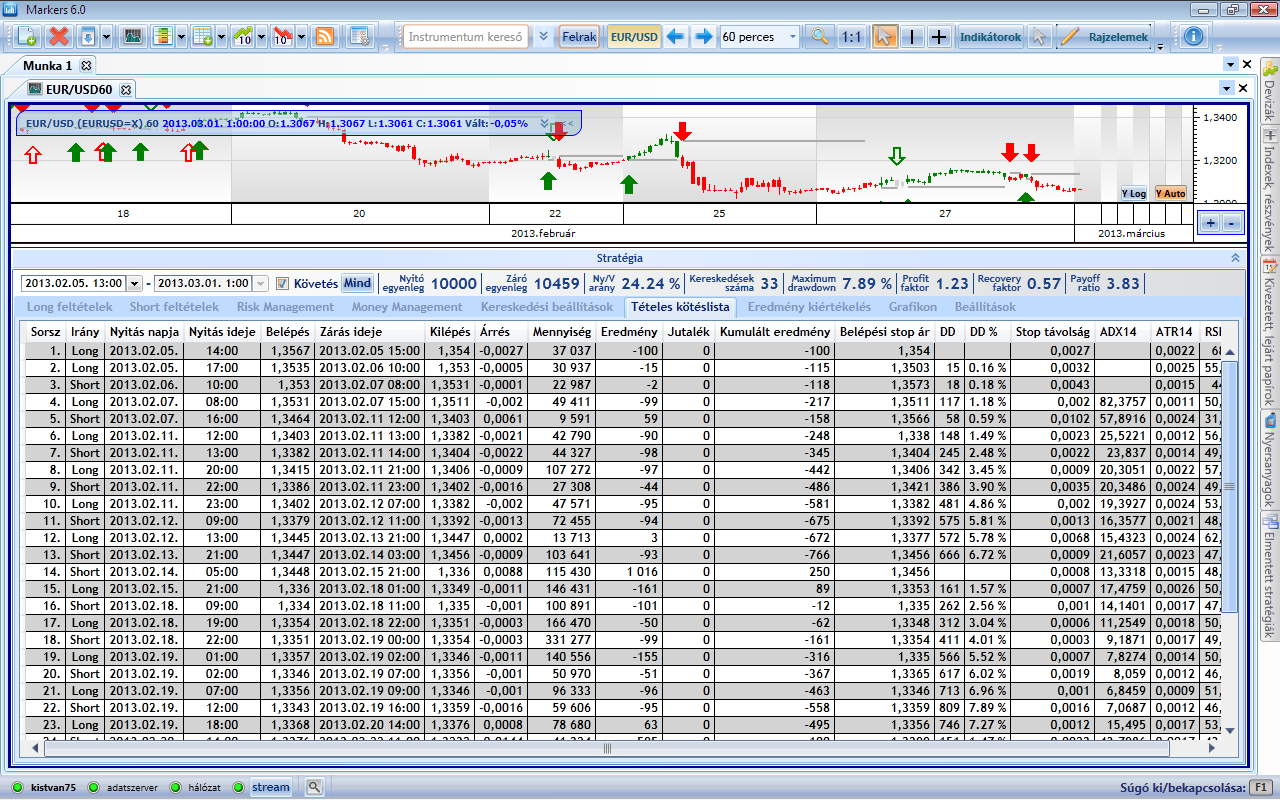
Task: Open chart tab list dropdown arrow
Action: pyautogui.click(x=1226, y=89)
